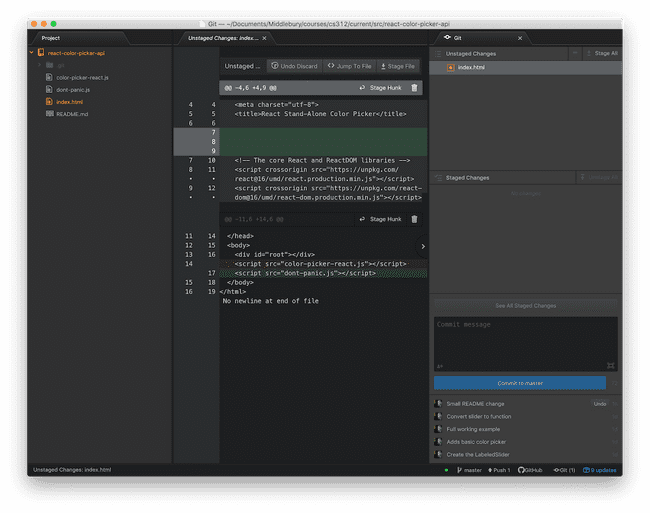Click Unstaged Changes header in Git panel
This screenshot has width=650, height=513.
[x=471, y=54]
